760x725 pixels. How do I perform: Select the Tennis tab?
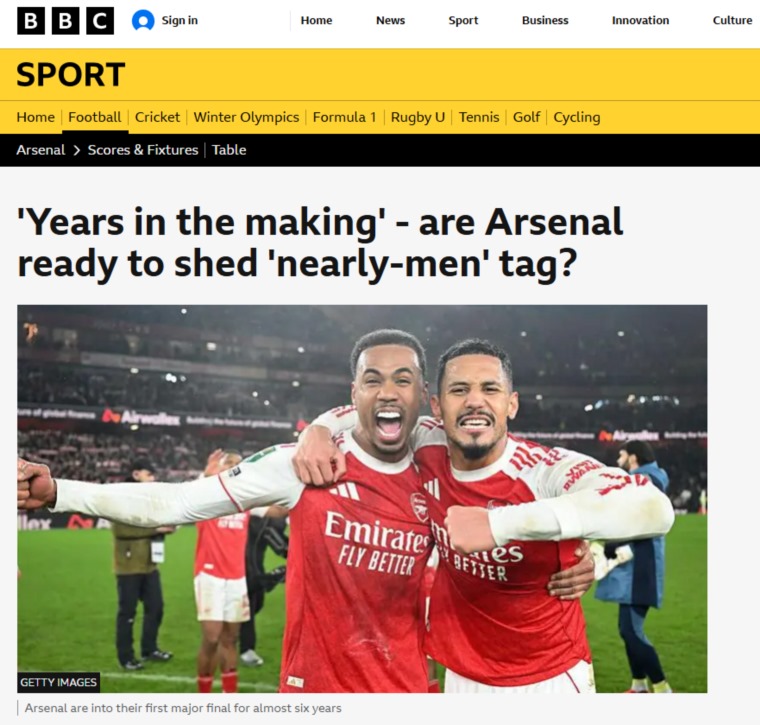tap(479, 117)
